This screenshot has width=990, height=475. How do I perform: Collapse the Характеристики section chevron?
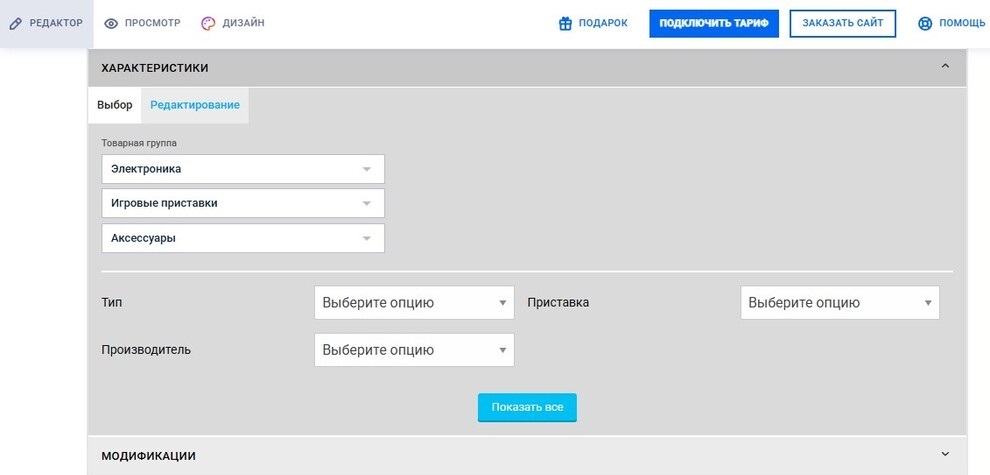pos(945,66)
